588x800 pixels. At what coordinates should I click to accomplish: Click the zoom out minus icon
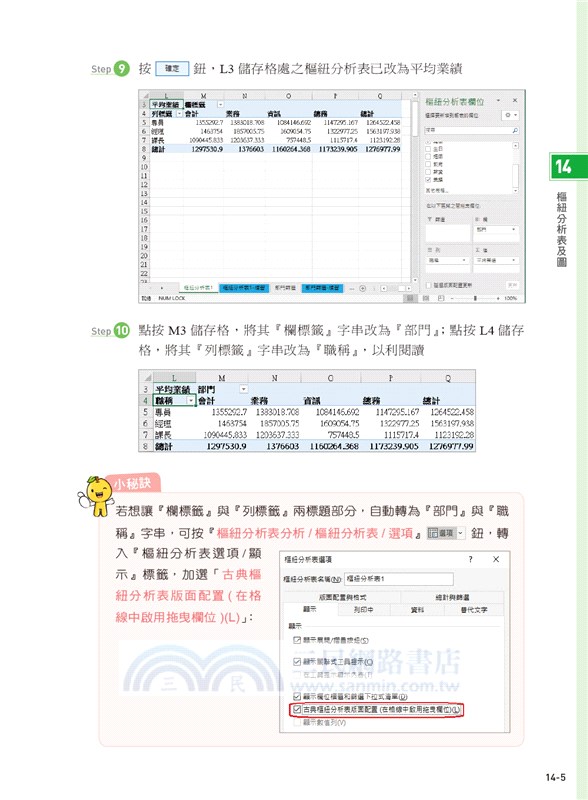(453, 298)
